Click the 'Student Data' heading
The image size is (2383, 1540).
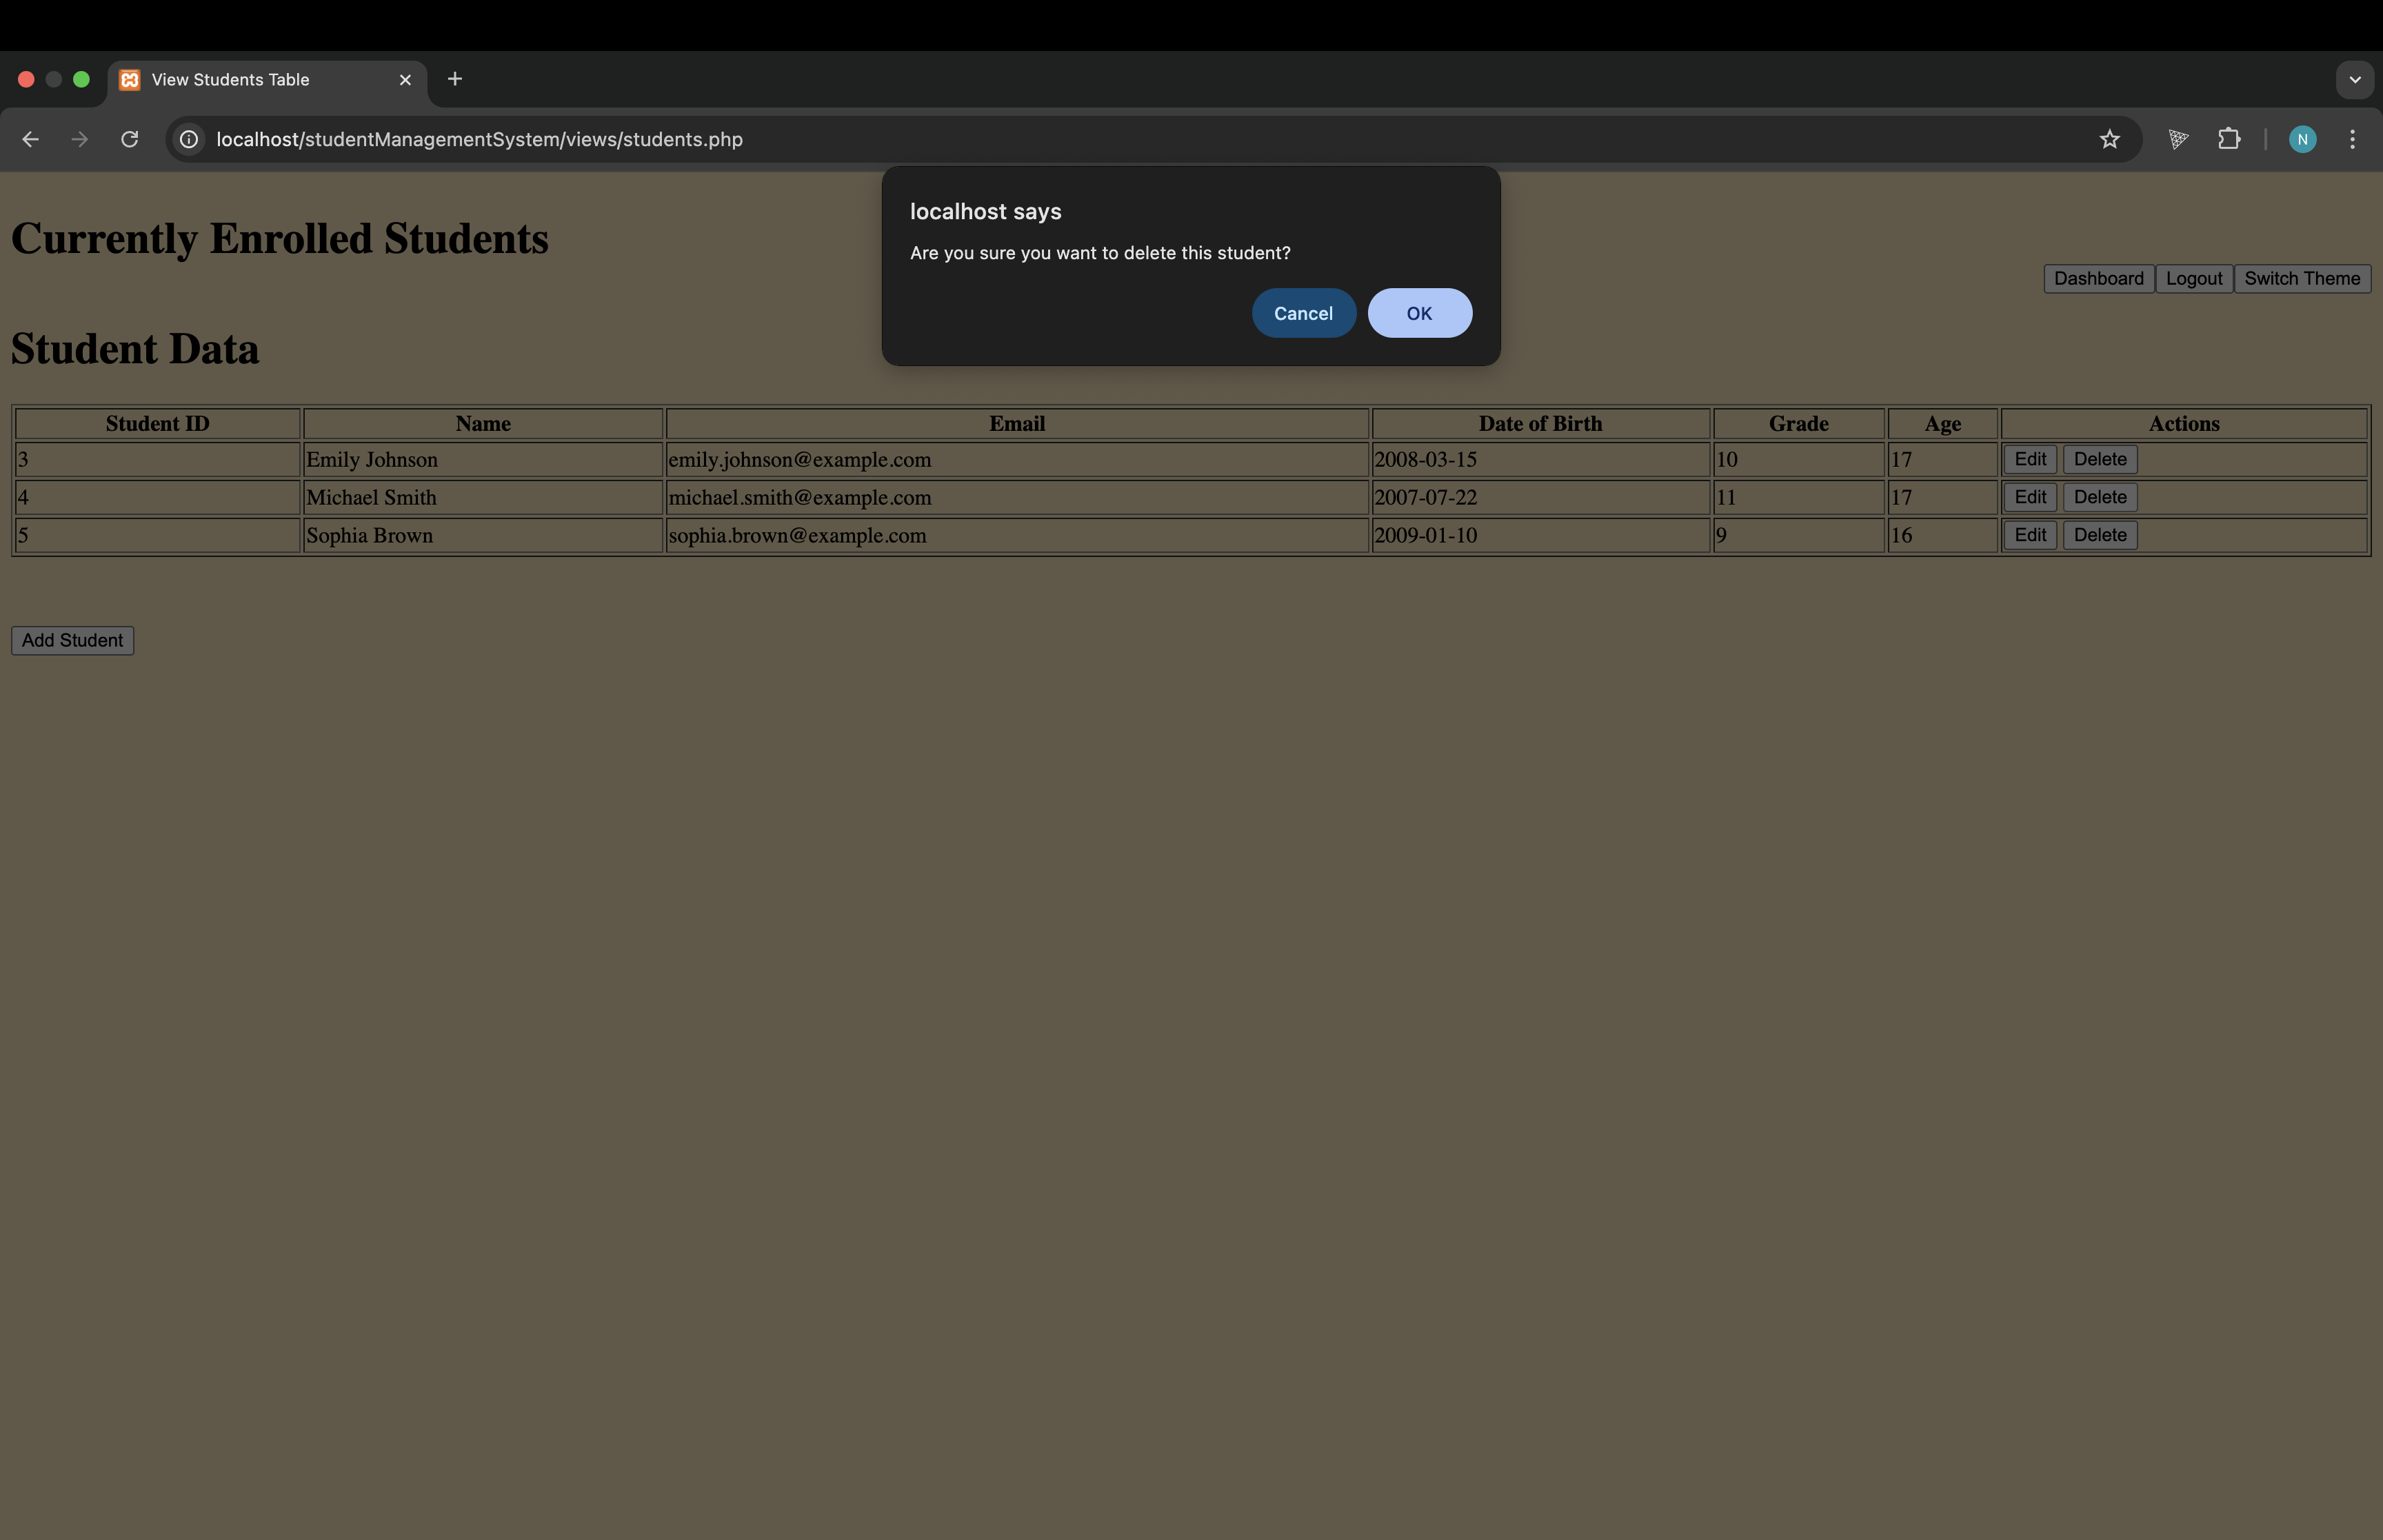click(x=135, y=349)
